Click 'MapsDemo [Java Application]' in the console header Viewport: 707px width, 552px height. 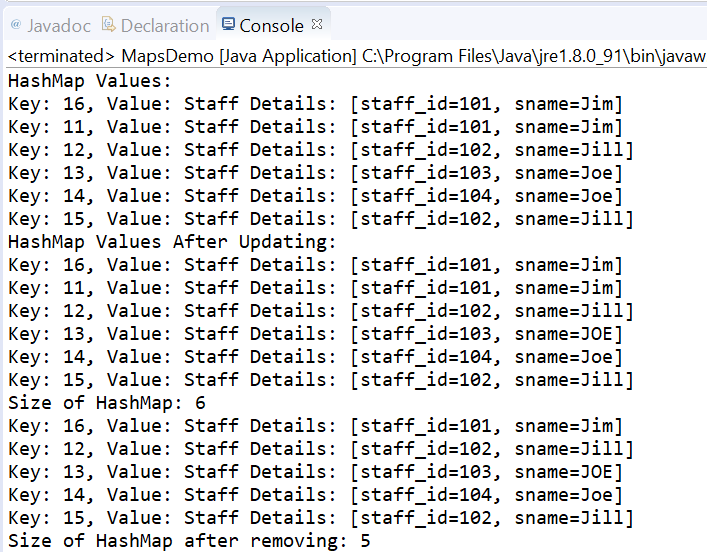tap(239, 56)
